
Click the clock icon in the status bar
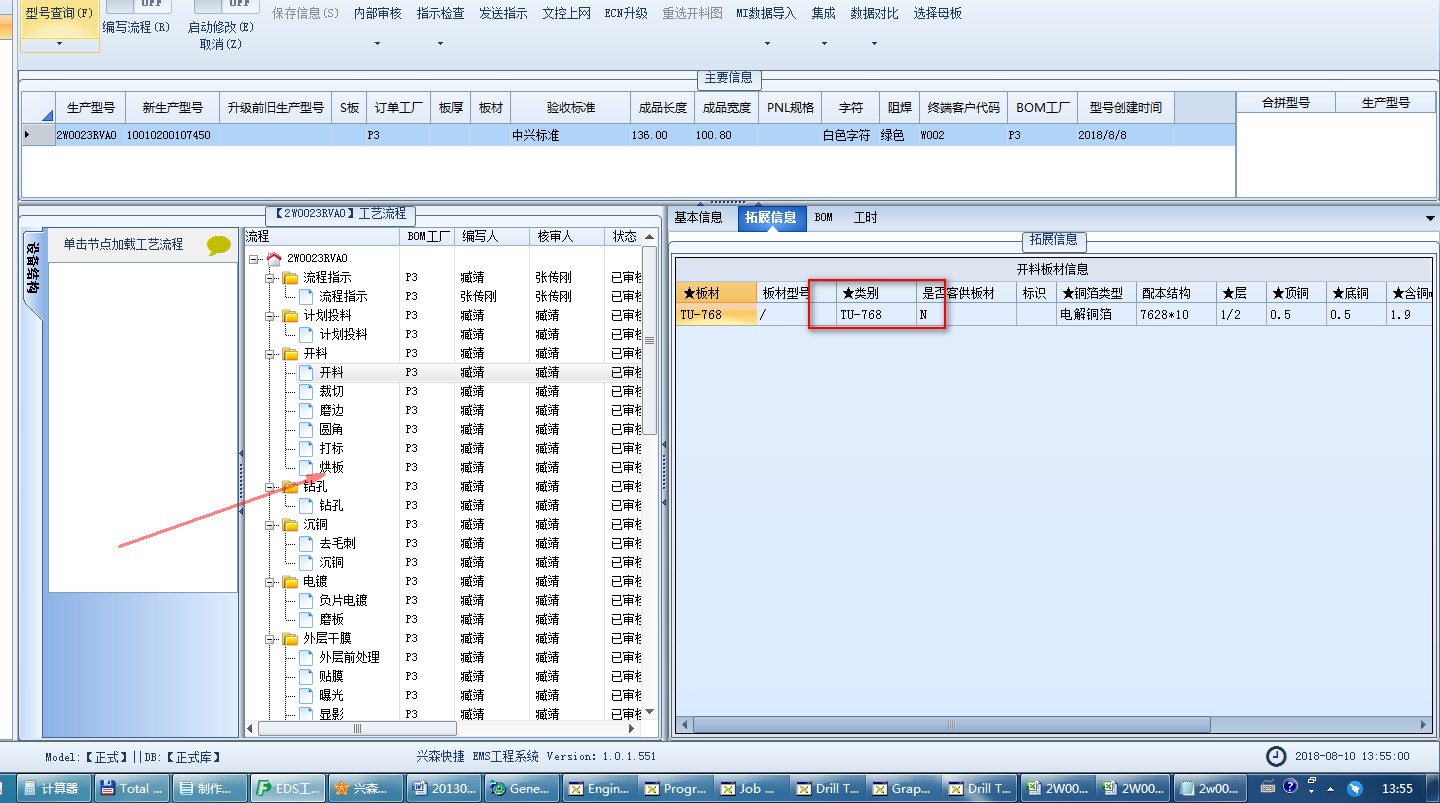pyautogui.click(x=1276, y=756)
